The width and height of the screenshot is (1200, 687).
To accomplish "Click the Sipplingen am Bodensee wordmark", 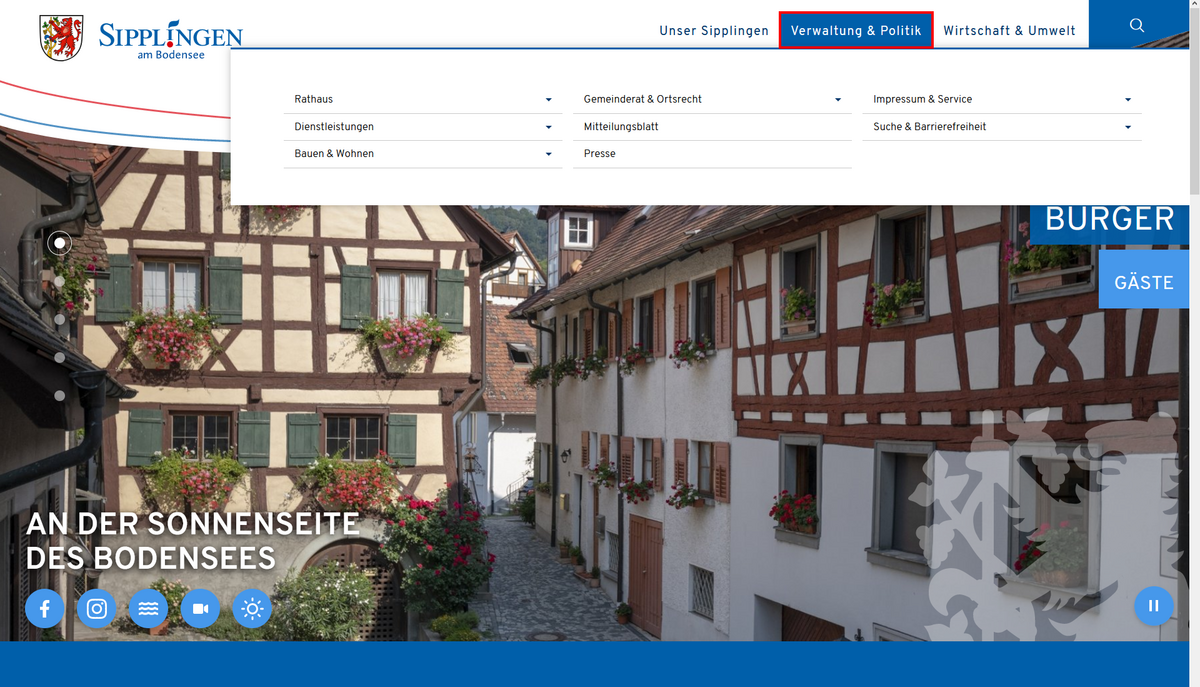I will pos(170,40).
